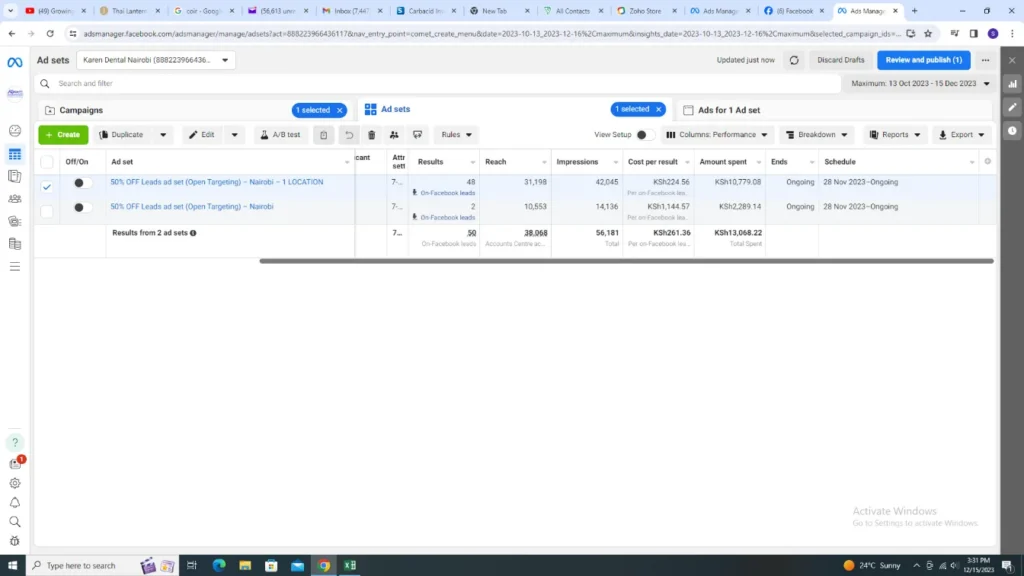
Task: Switch to the Campaigns tab
Action: (81, 110)
